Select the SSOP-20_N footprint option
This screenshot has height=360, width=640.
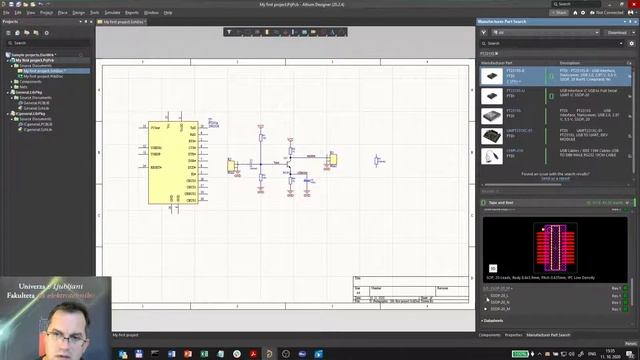tap(499, 302)
